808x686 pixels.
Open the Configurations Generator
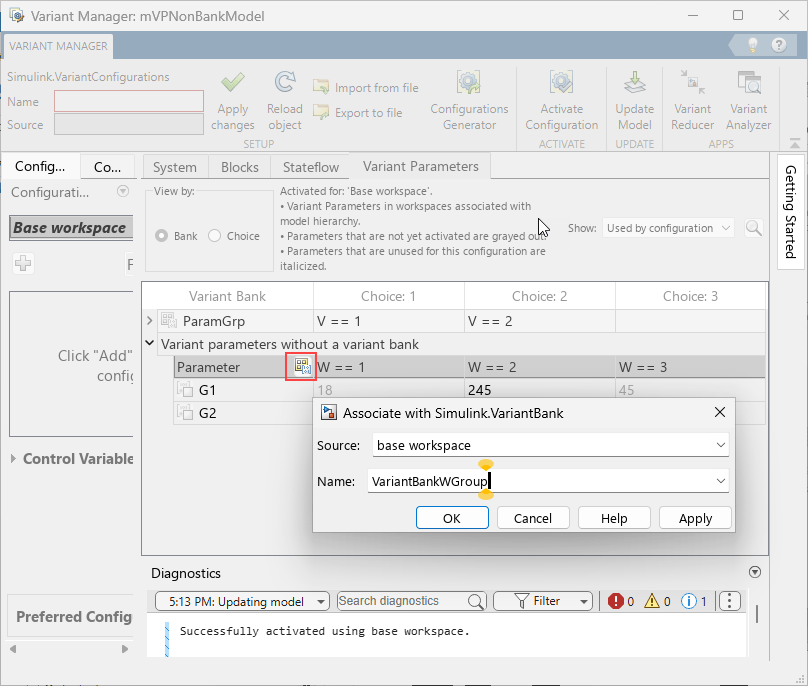tap(469, 101)
